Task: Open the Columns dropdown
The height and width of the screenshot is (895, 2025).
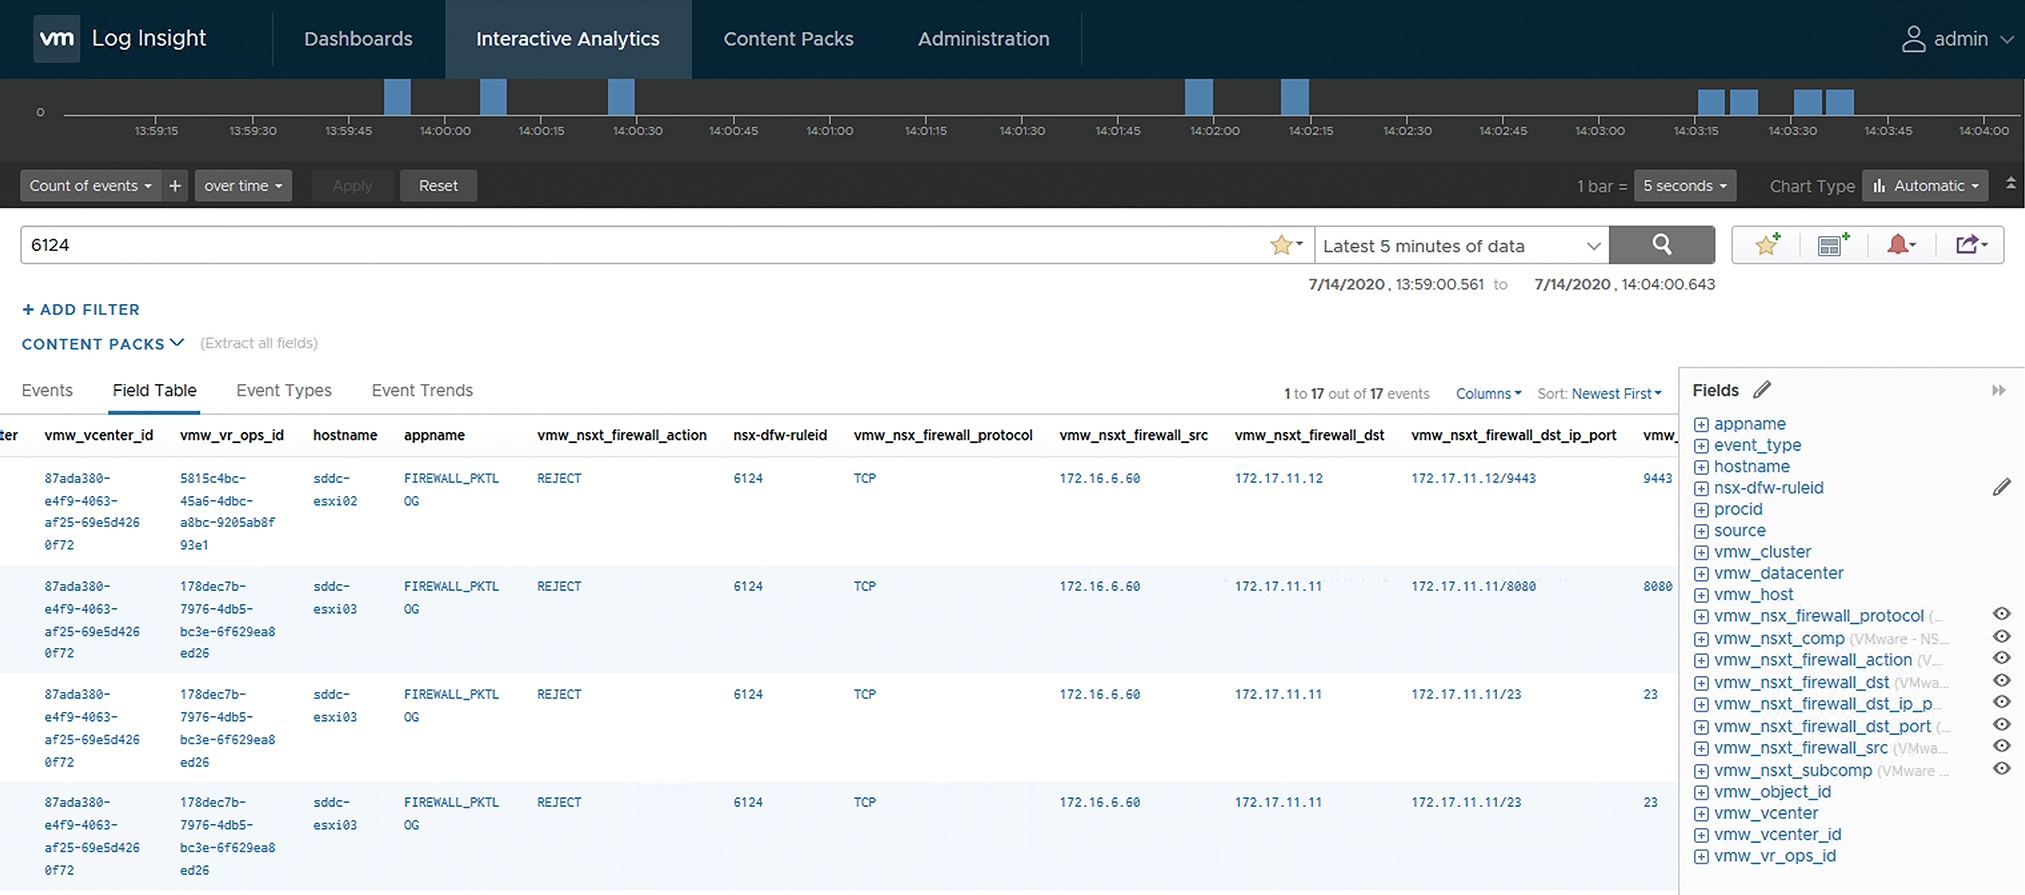Action: click(1488, 394)
